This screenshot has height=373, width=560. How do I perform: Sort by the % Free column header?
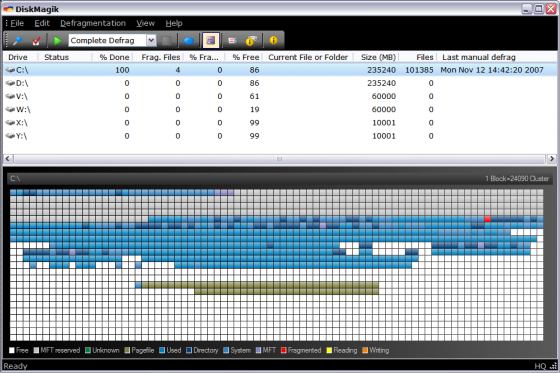coord(244,57)
